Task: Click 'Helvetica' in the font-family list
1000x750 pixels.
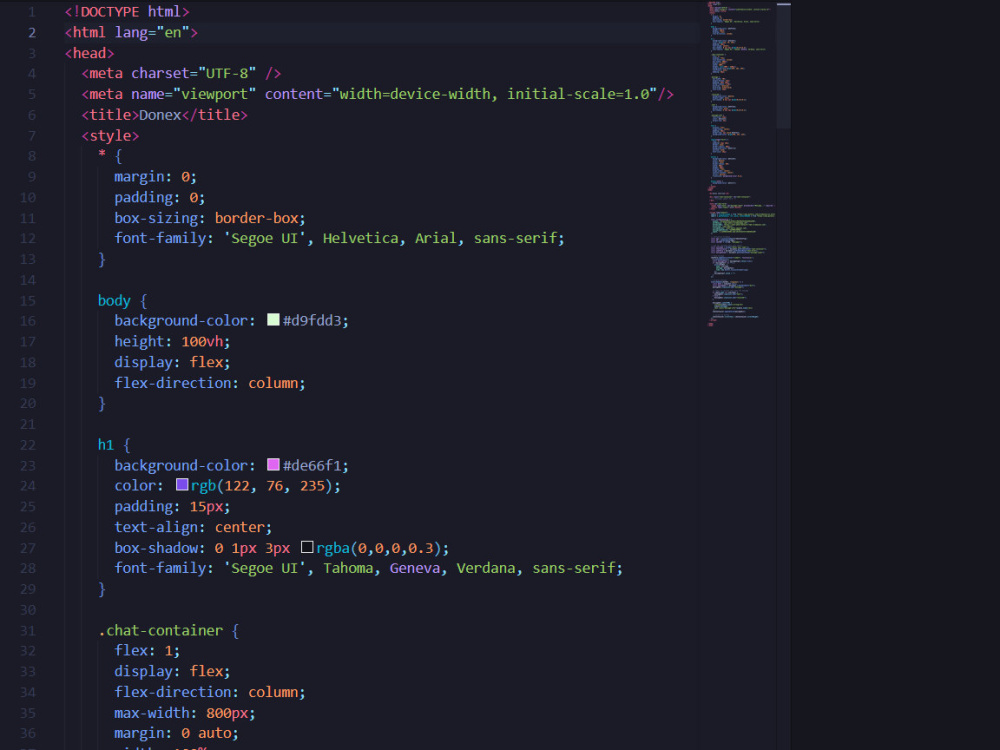Action: click(360, 238)
